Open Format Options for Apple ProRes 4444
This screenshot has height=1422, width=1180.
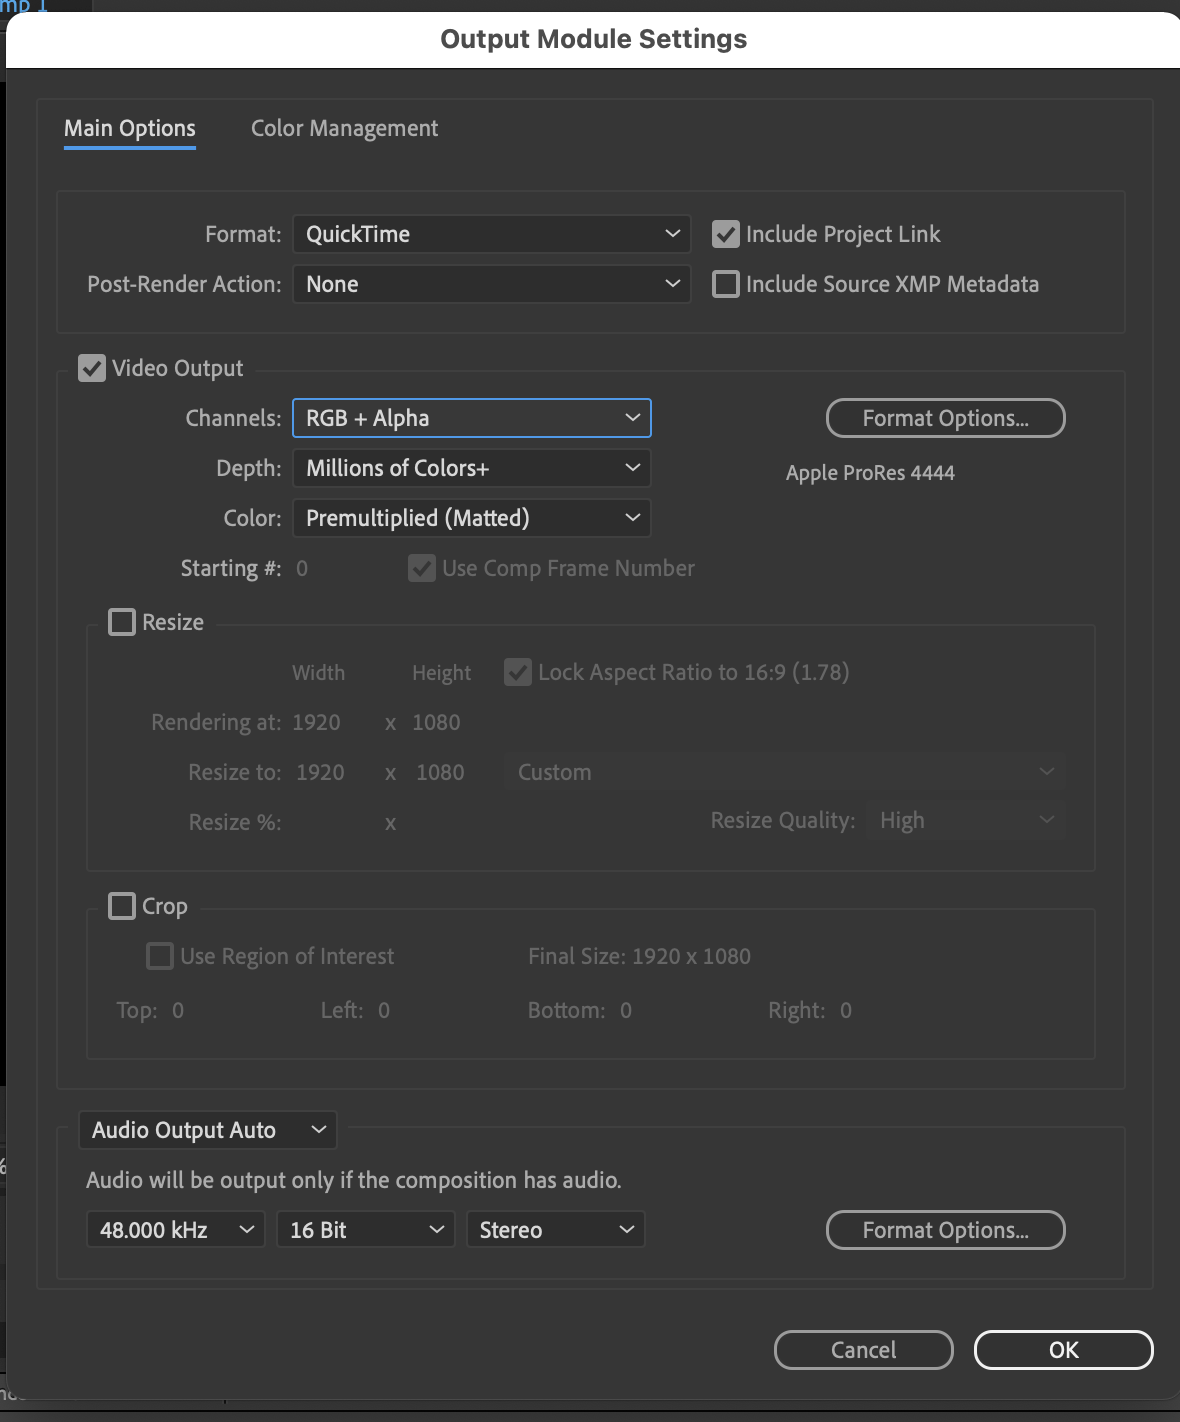click(x=944, y=418)
